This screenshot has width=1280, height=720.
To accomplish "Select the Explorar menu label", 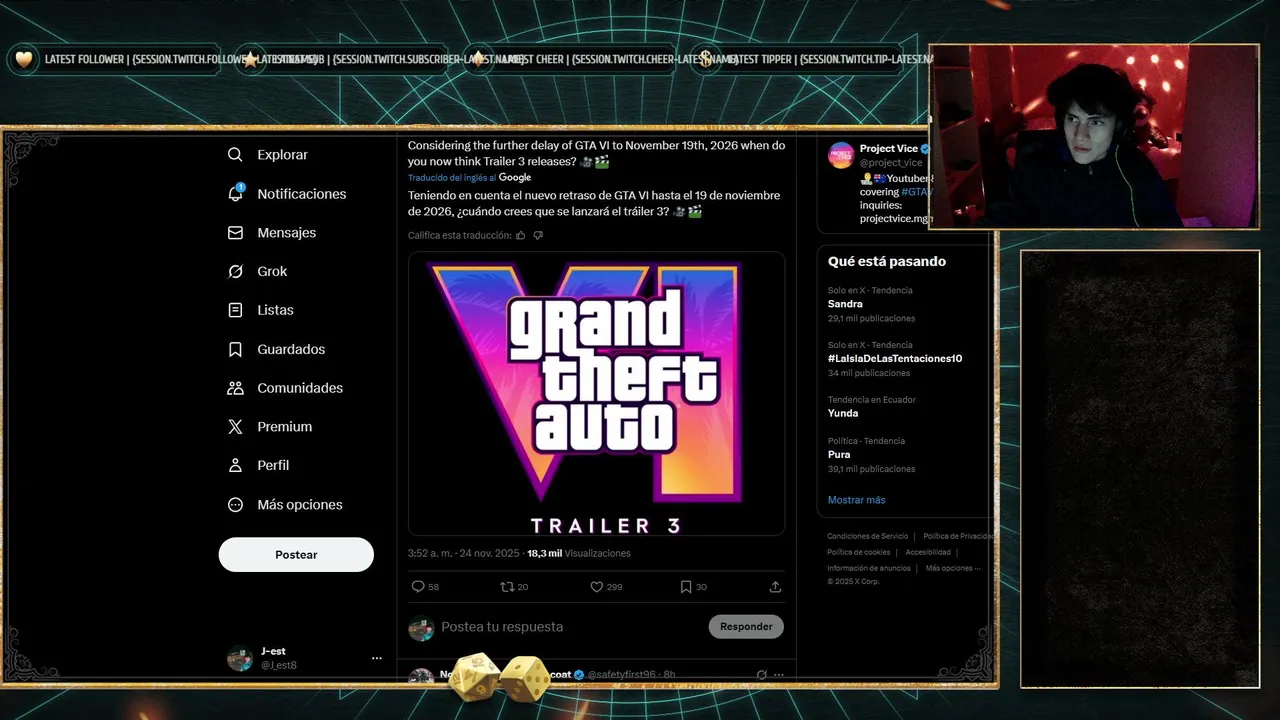I will pos(282,155).
